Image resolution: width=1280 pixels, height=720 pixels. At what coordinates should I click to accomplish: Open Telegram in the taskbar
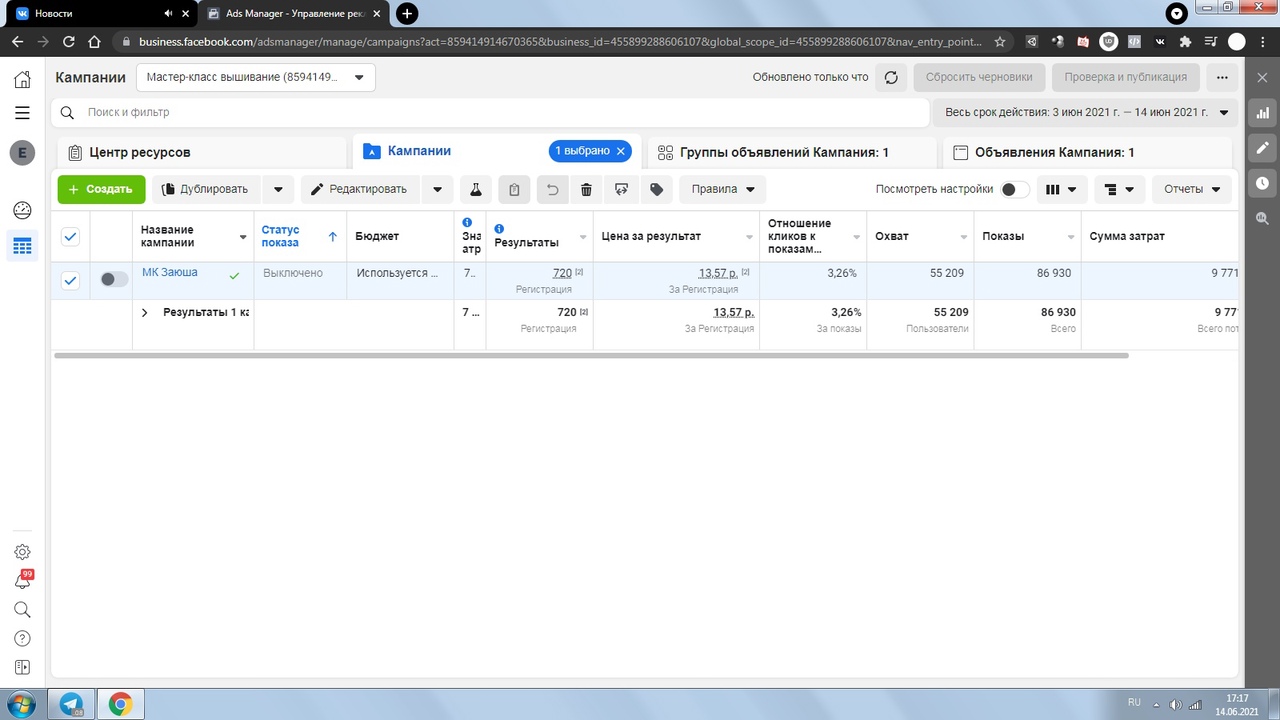tap(71, 704)
